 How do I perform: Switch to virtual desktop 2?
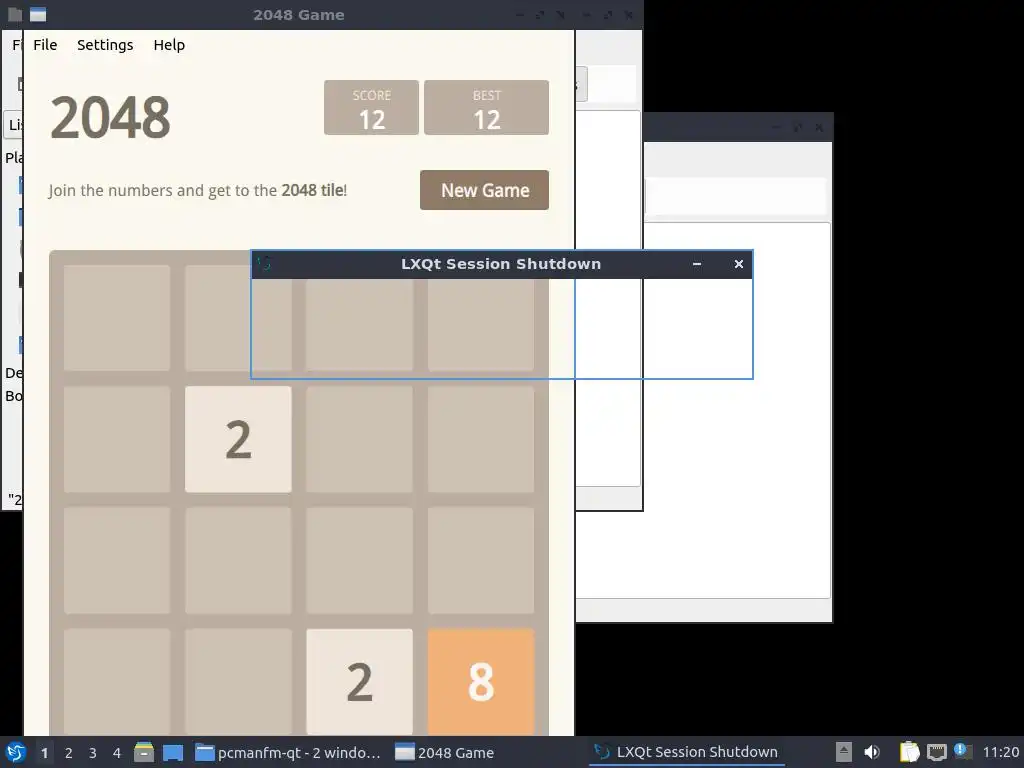69,753
